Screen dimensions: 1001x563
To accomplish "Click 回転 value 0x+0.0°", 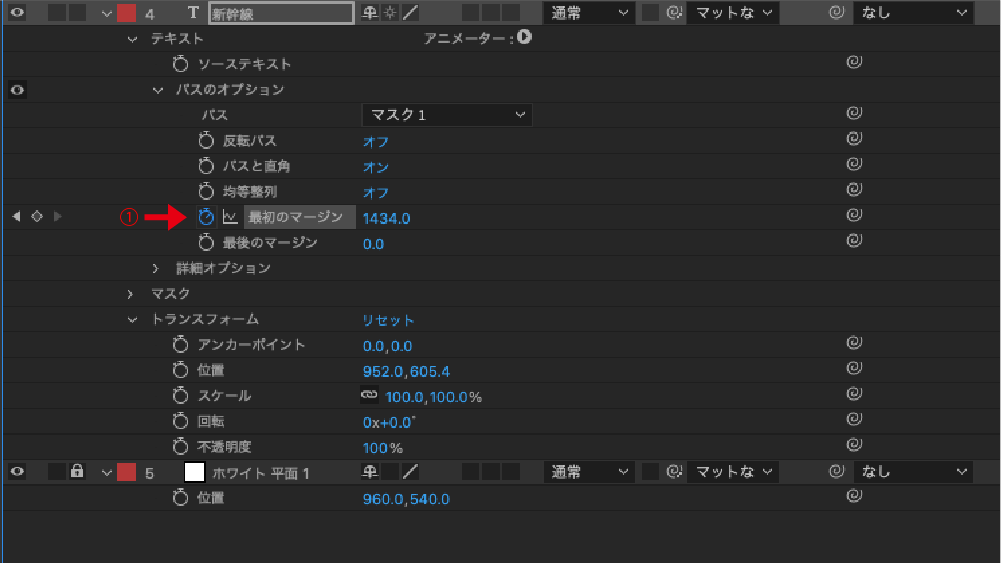I will (389, 423).
